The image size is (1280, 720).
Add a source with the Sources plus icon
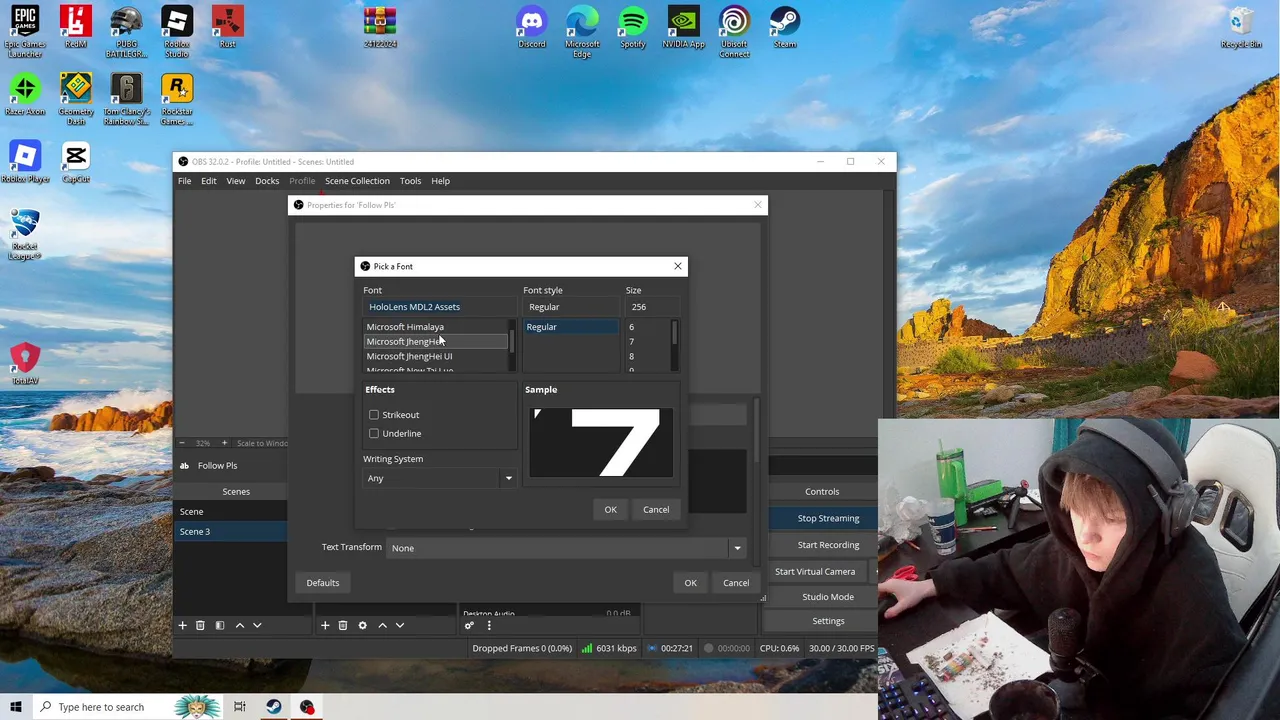tap(325, 625)
